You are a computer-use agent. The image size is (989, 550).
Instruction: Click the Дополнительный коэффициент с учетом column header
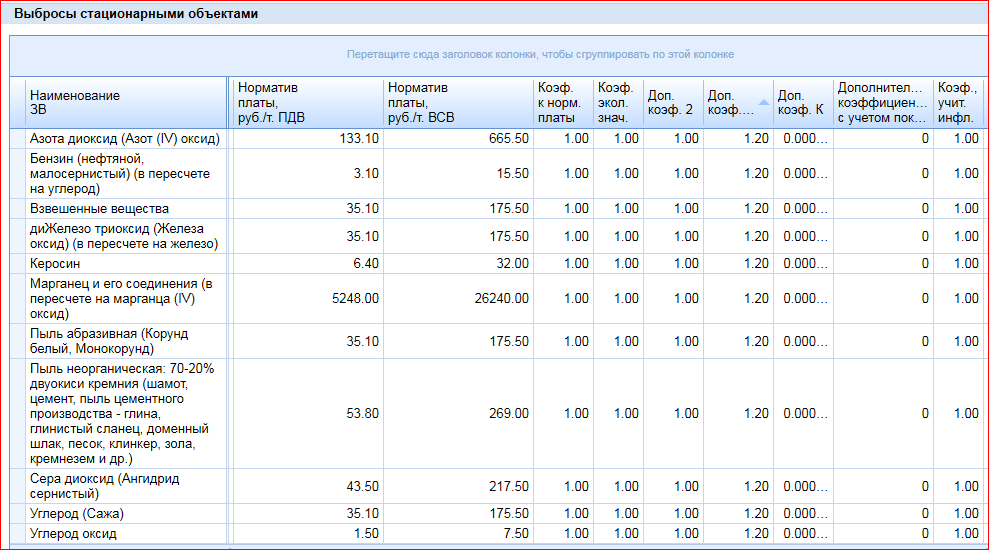pos(883,102)
